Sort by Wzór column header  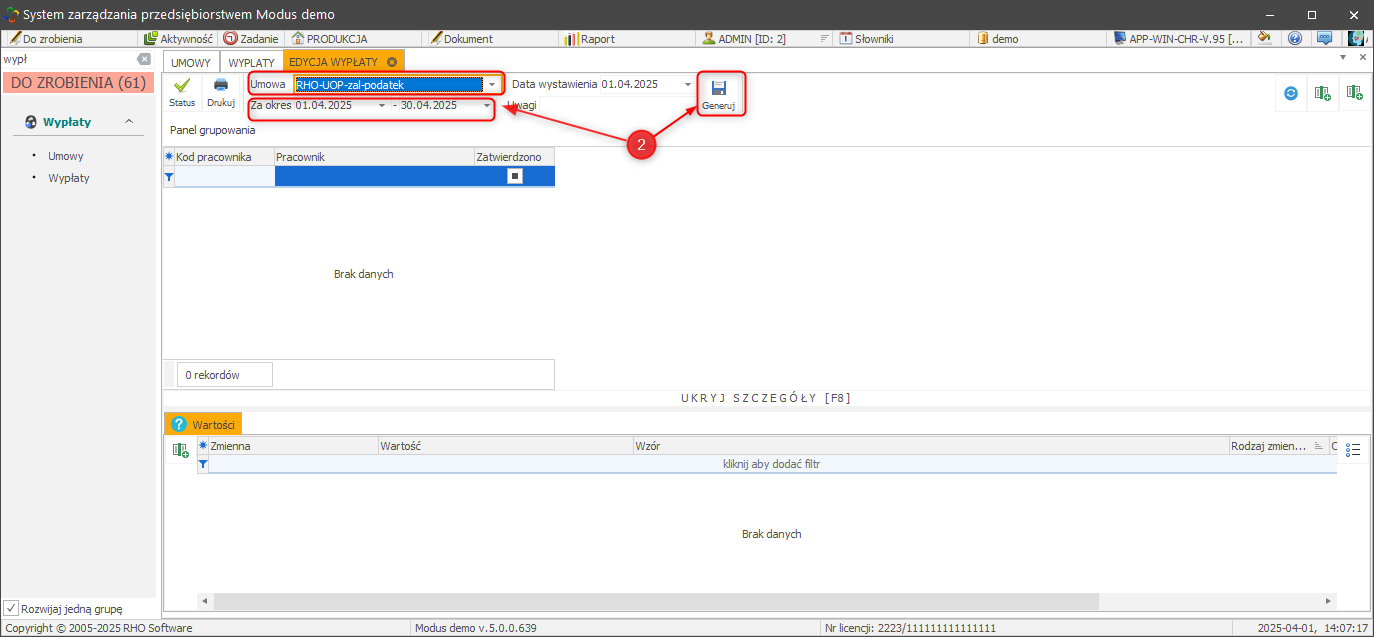click(x=930, y=446)
